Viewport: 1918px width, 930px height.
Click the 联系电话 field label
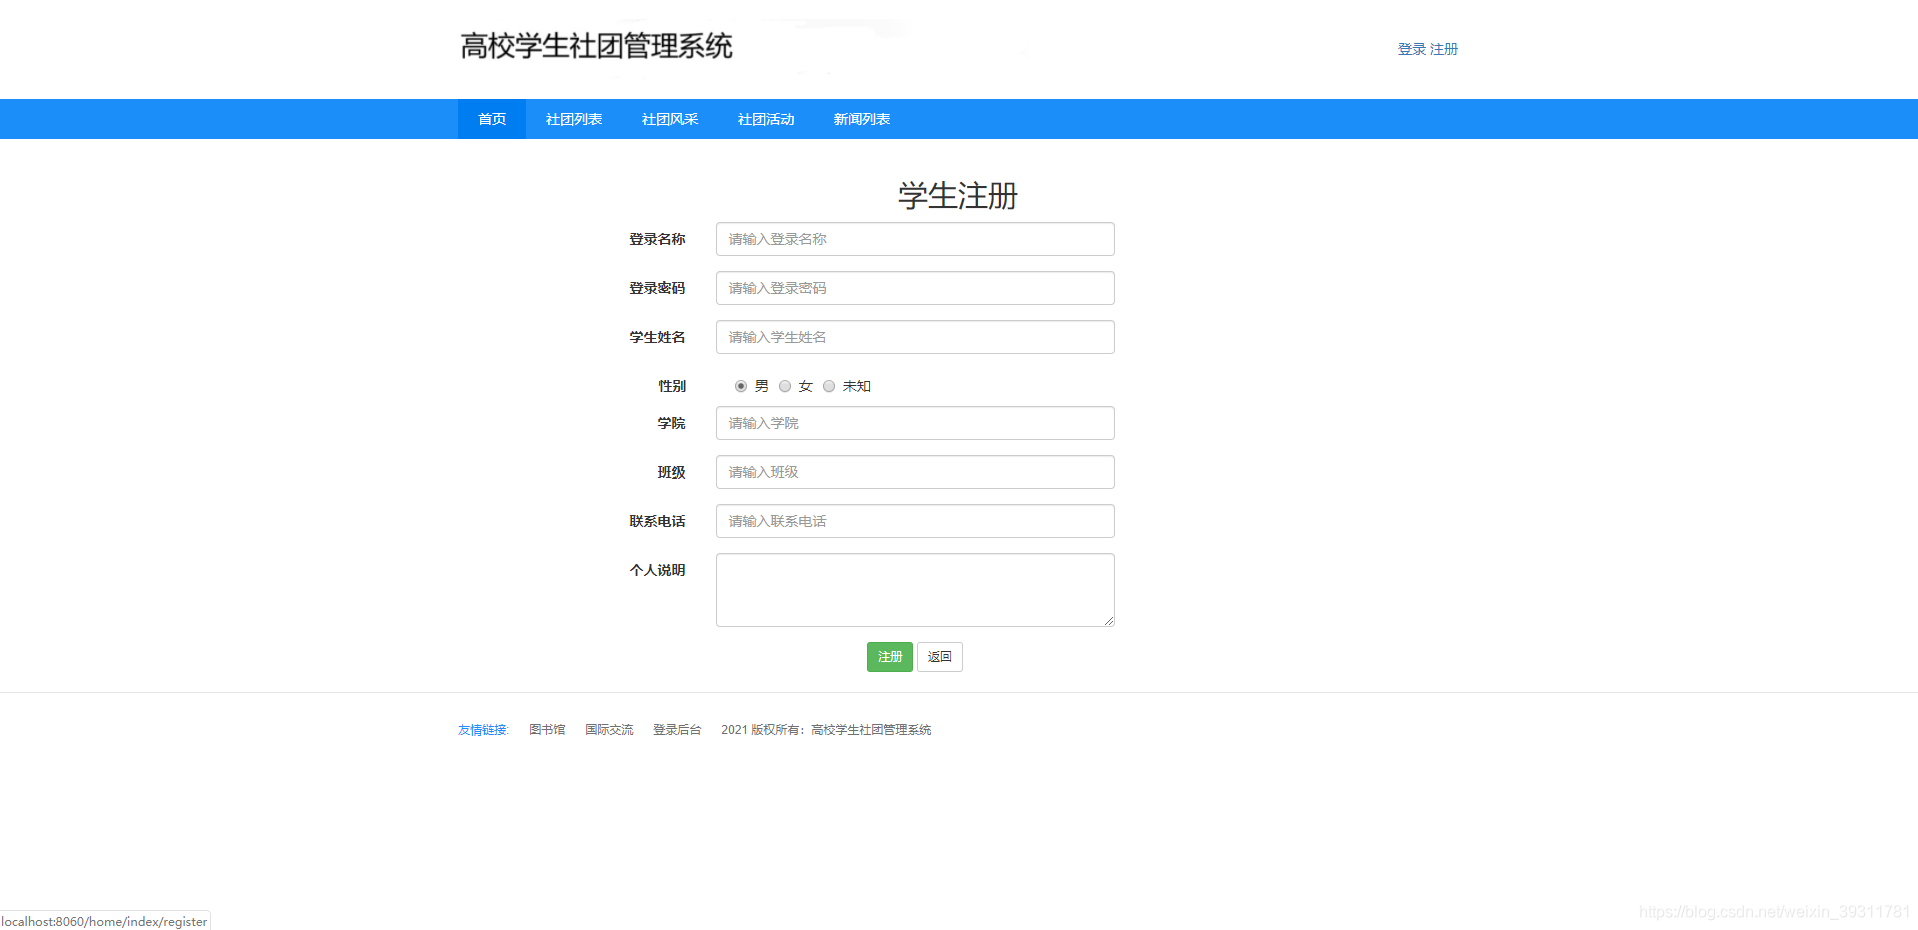point(657,521)
